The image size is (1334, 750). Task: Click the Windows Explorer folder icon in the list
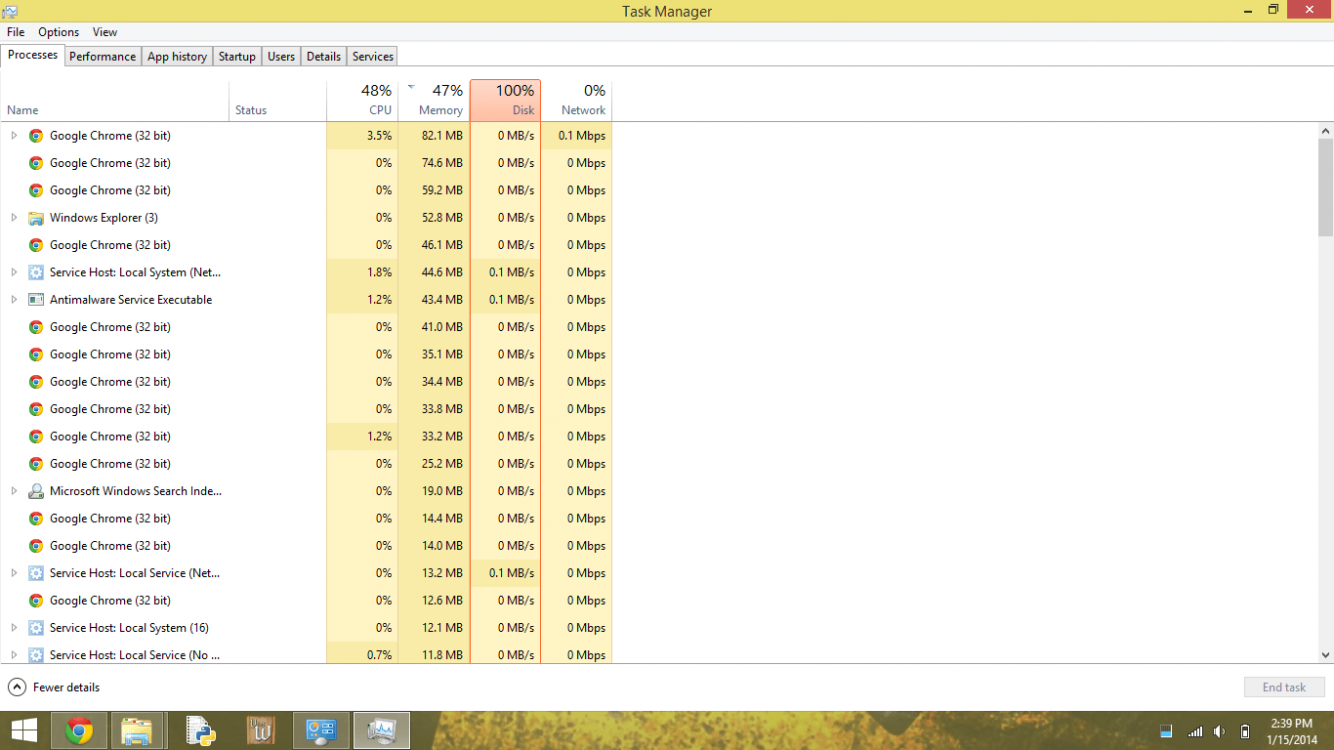36,218
